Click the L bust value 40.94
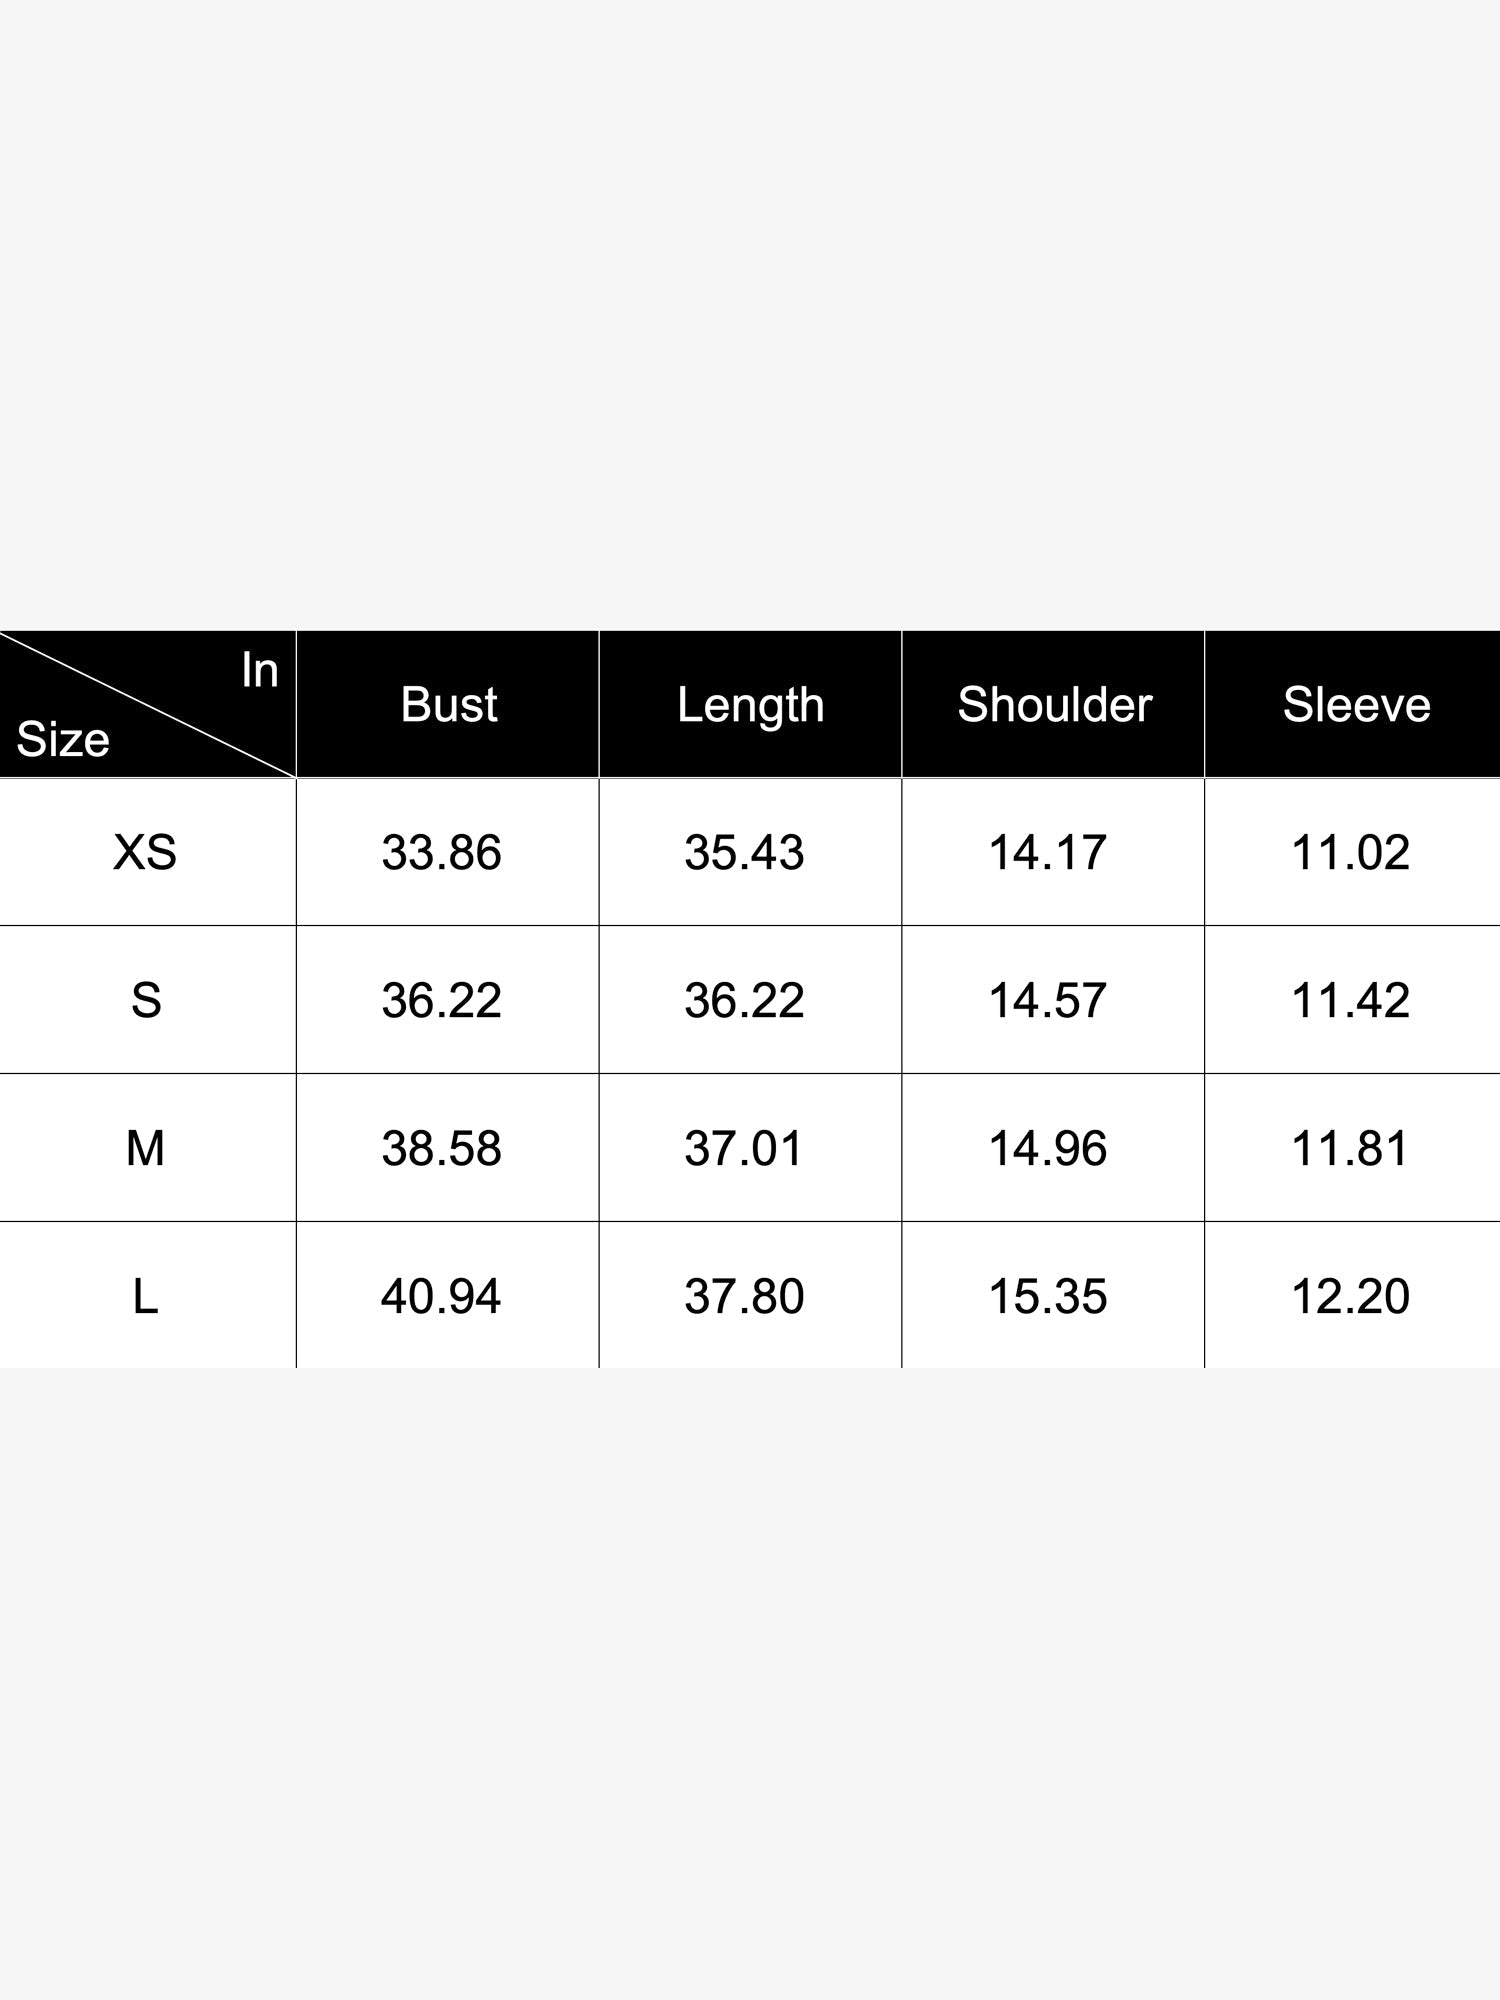The height and width of the screenshot is (2000, 1500). pyautogui.click(x=441, y=1296)
